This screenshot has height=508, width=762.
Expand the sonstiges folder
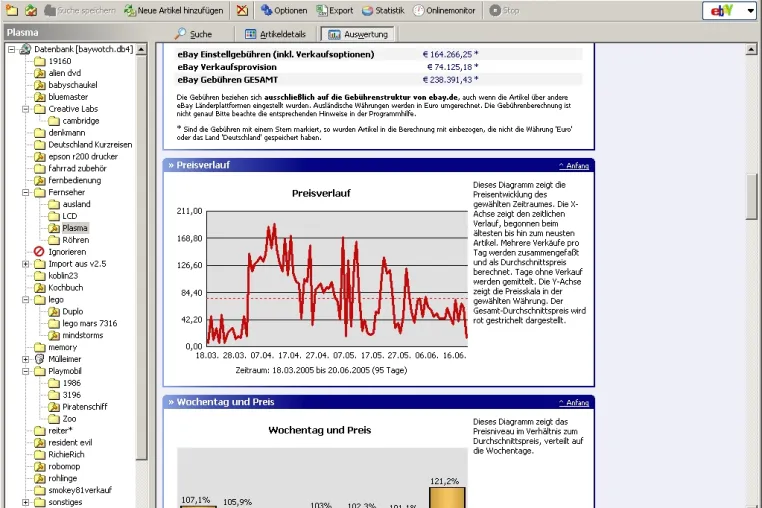tap(26, 502)
